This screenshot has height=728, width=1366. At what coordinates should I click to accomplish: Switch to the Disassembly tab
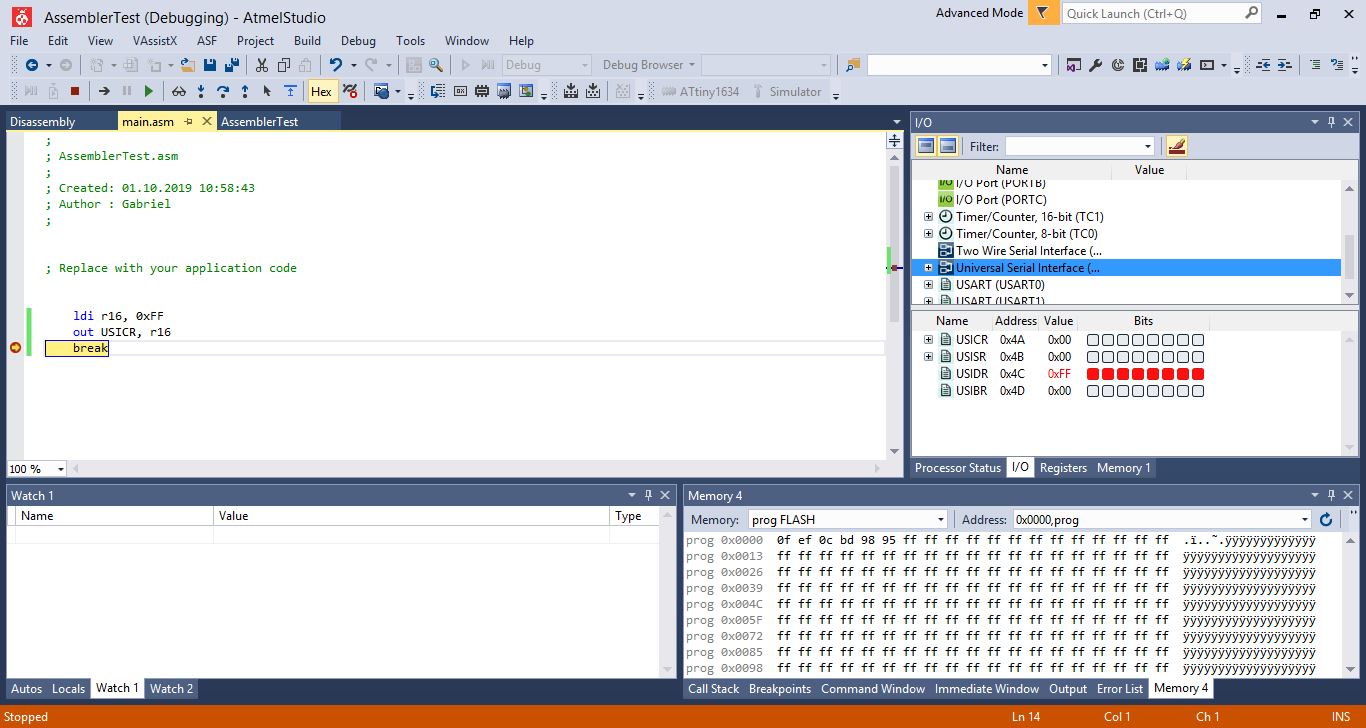[43, 122]
